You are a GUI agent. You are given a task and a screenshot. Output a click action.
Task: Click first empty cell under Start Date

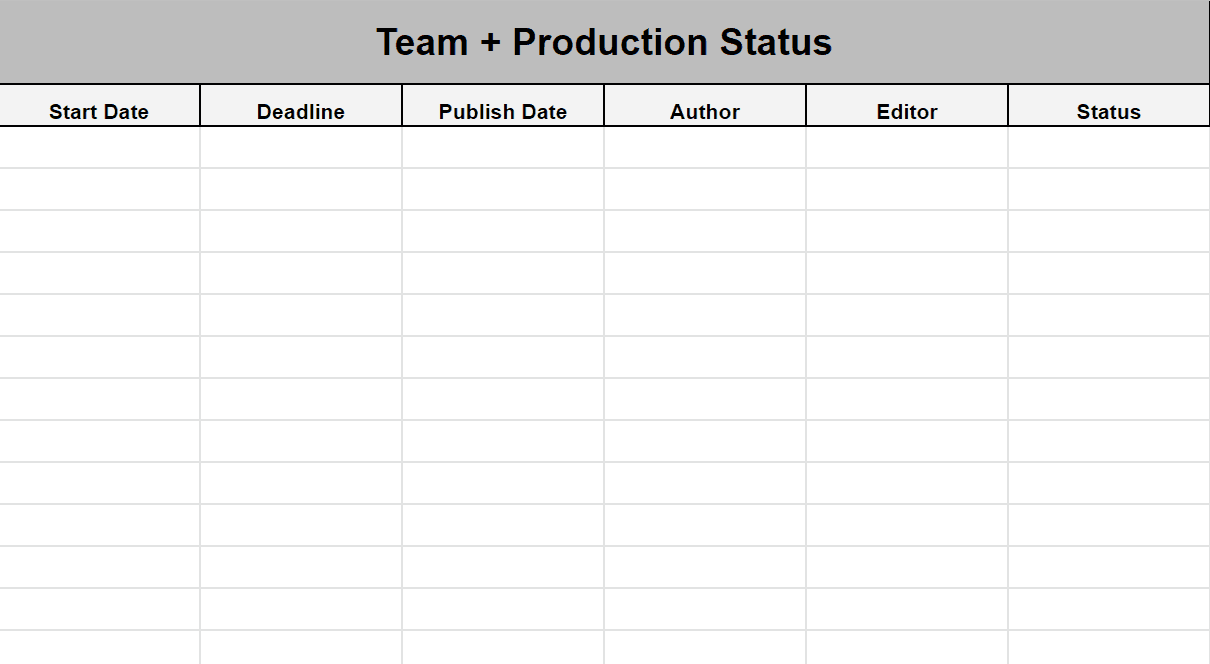99,147
